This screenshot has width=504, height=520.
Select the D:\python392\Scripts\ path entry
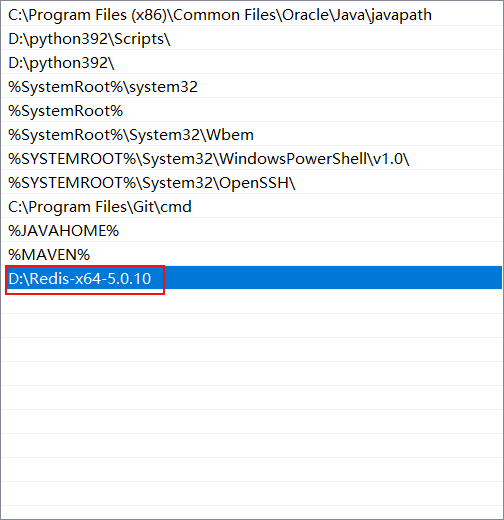tap(252, 39)
